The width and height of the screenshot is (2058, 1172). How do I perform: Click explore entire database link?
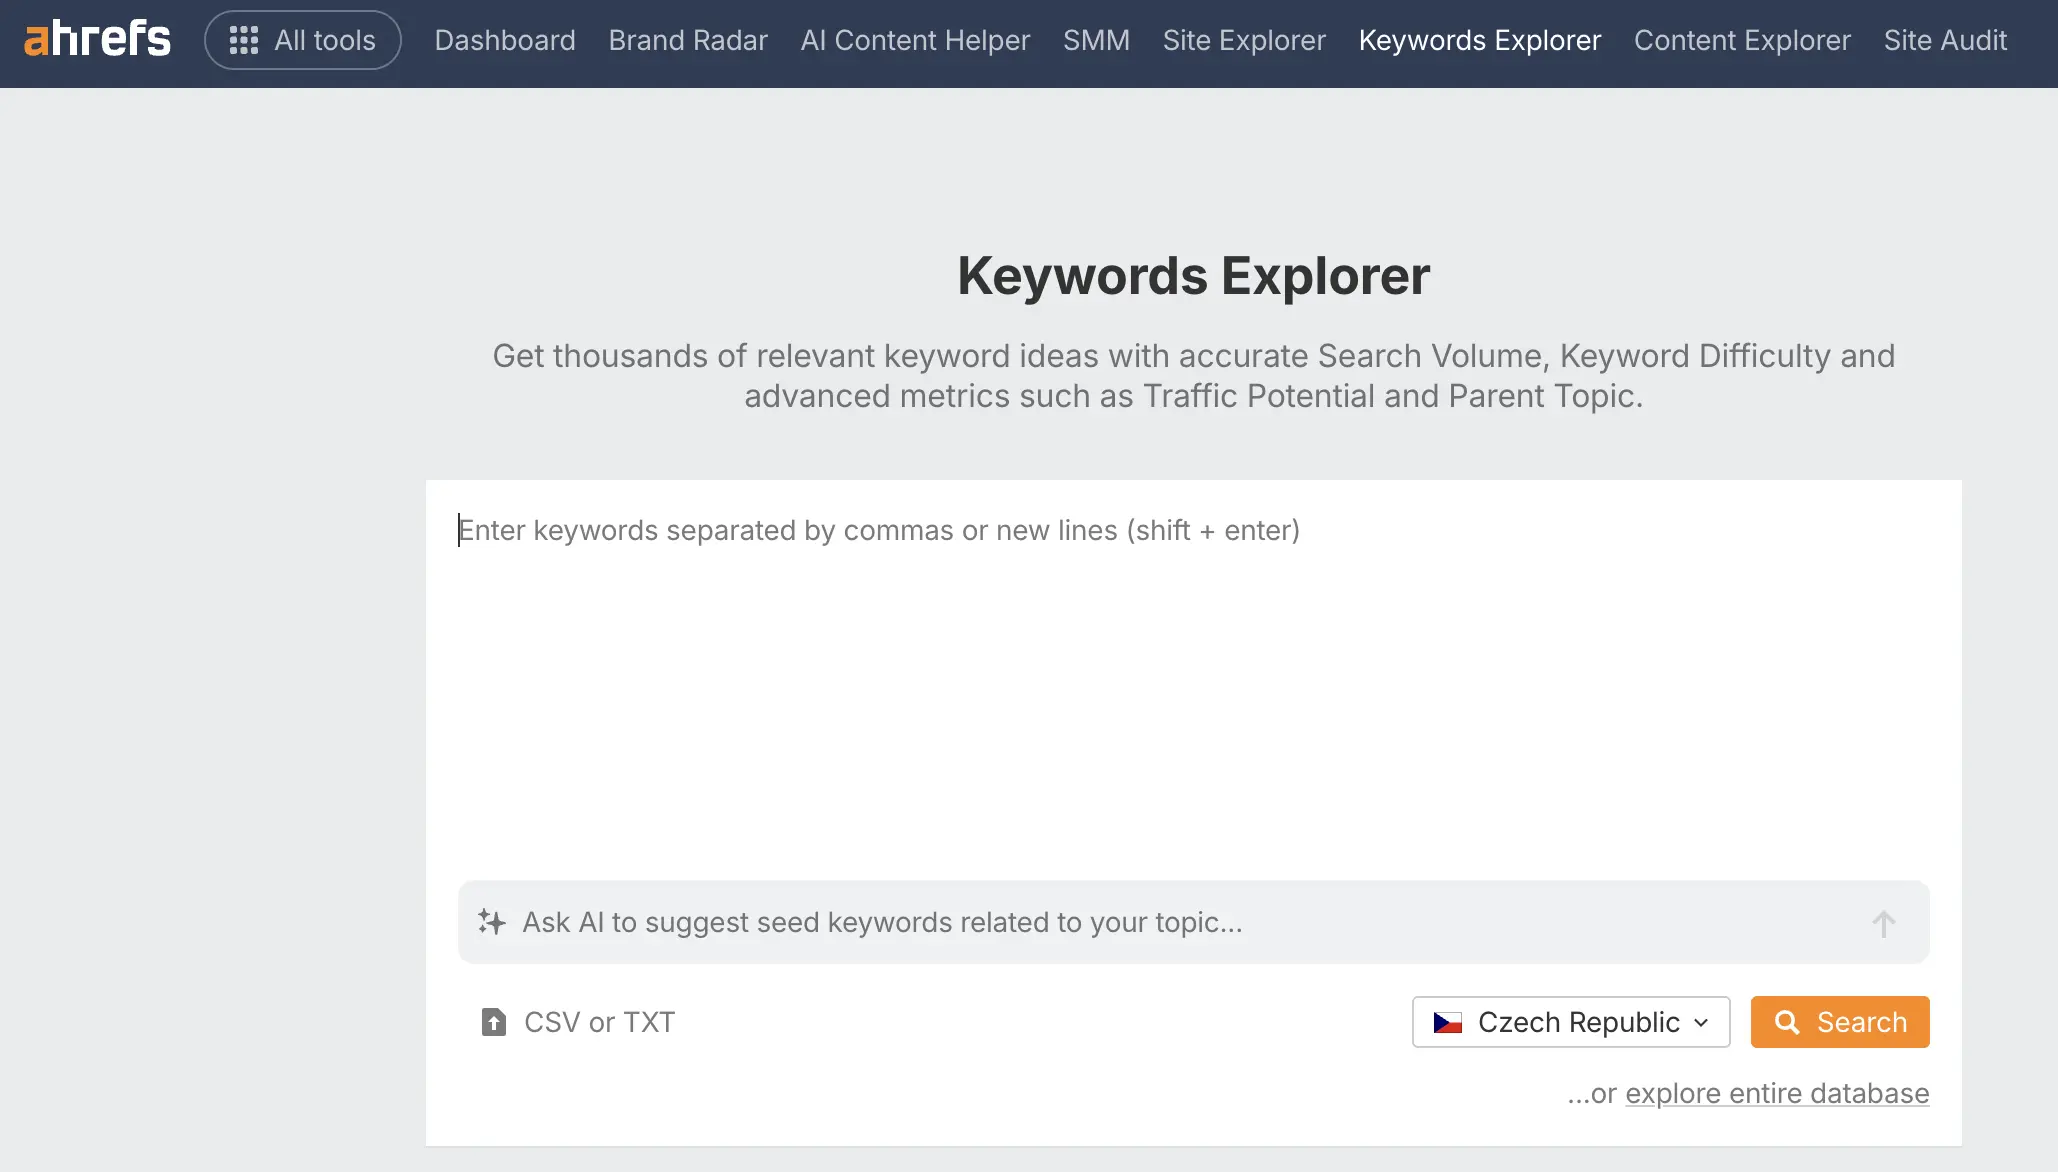pyautogui.click(x=1777, y=1094)
